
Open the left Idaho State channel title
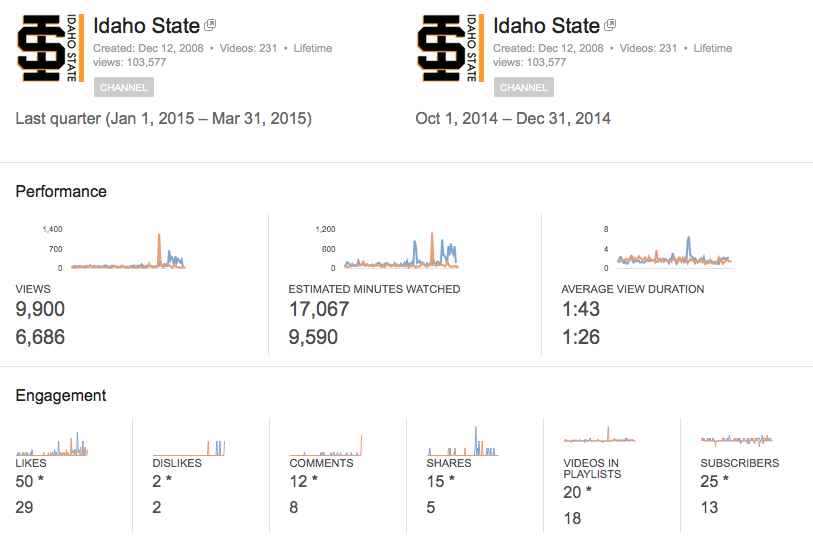(x=146, y=26)
